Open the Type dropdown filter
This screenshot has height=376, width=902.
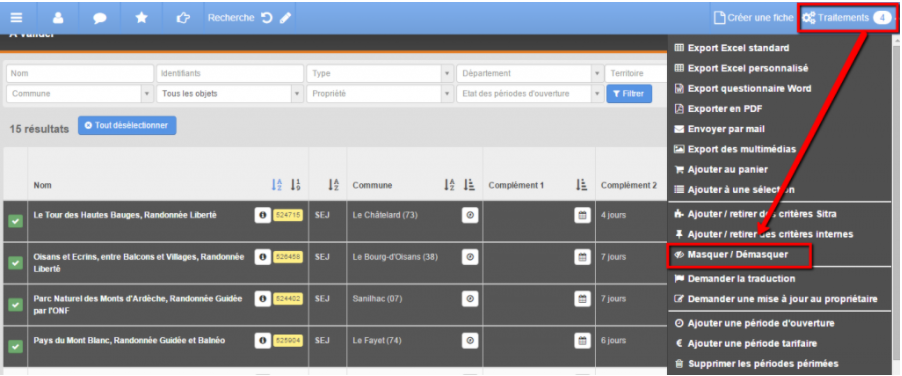[x=380, y=74]
